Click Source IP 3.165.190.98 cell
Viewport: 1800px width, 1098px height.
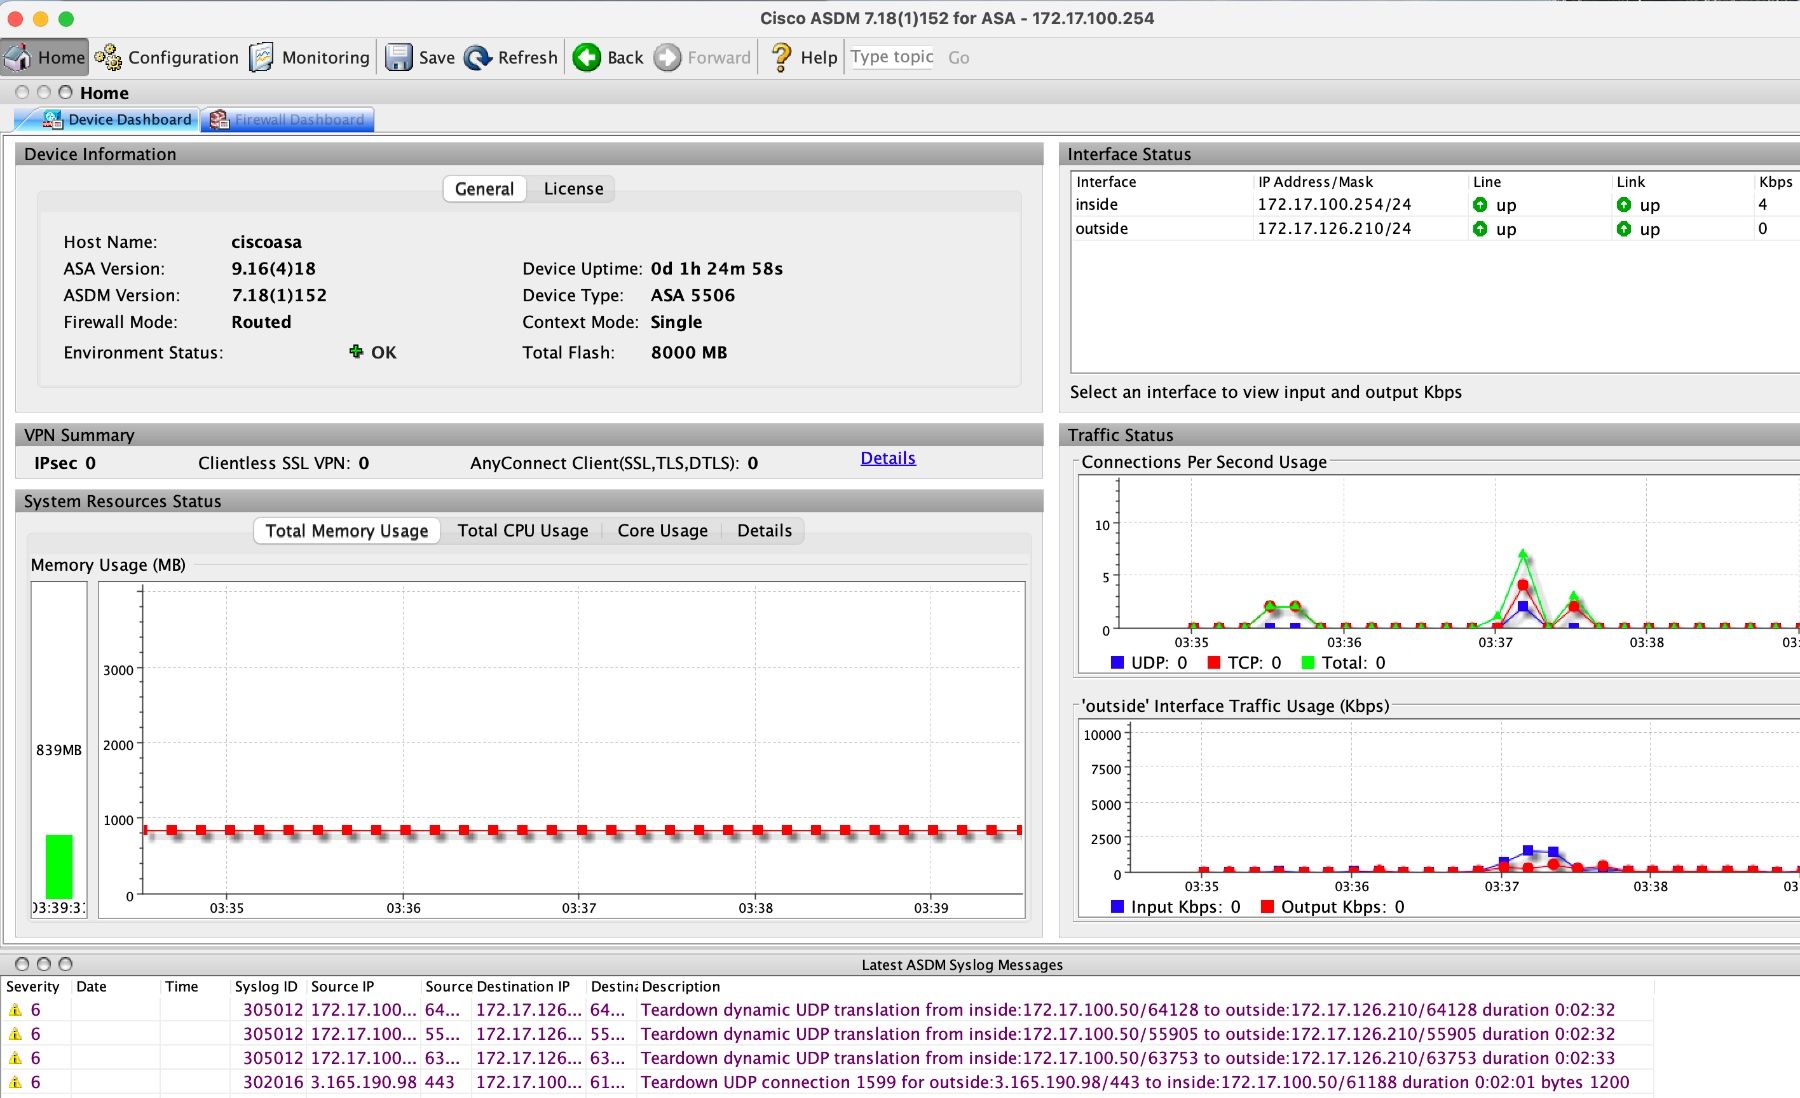tap(364, 1082)
